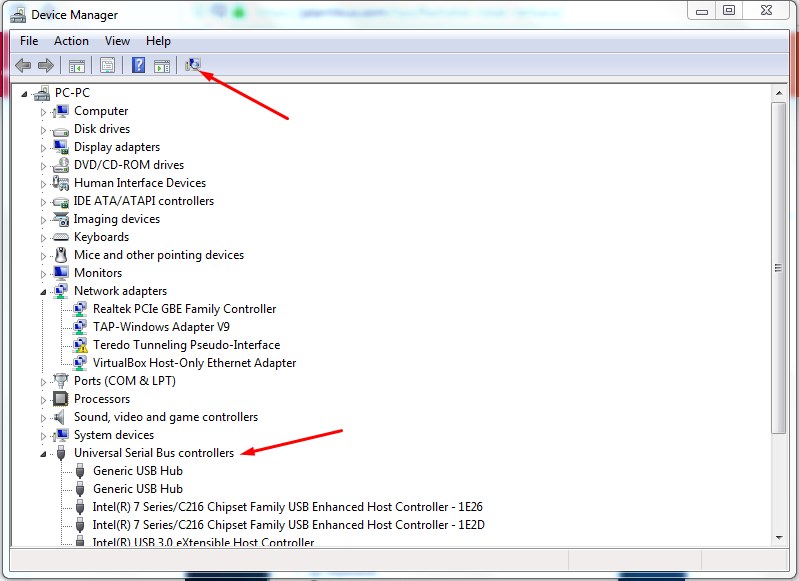Click the Ports (COM & LPT) icon
This screenshot has width=799, height=581.
point(61,381)
